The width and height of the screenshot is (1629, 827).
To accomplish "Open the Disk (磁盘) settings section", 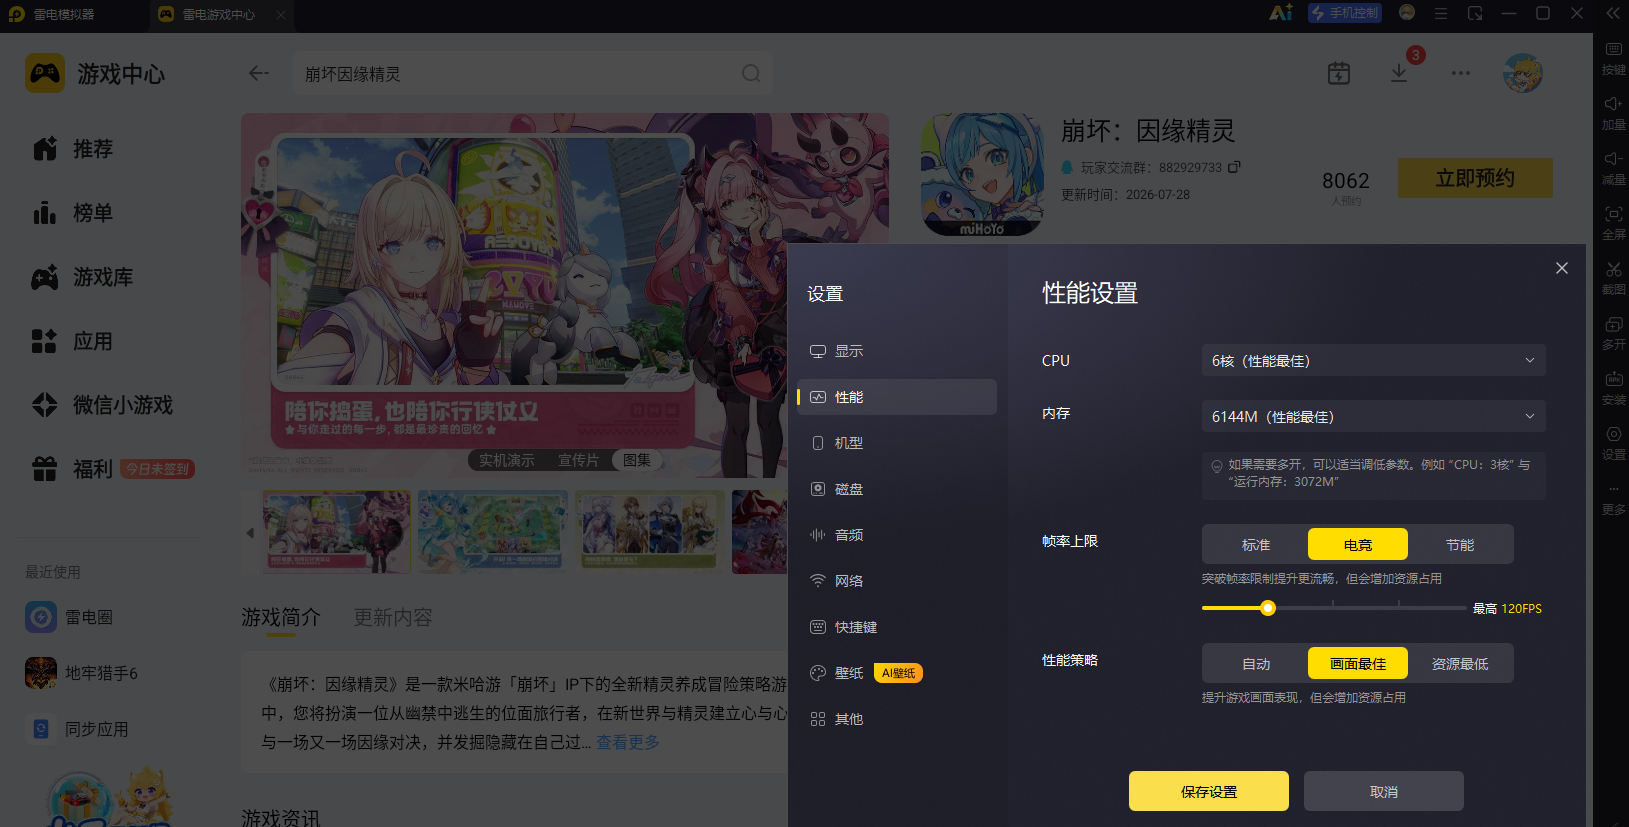I will [896, 489].
